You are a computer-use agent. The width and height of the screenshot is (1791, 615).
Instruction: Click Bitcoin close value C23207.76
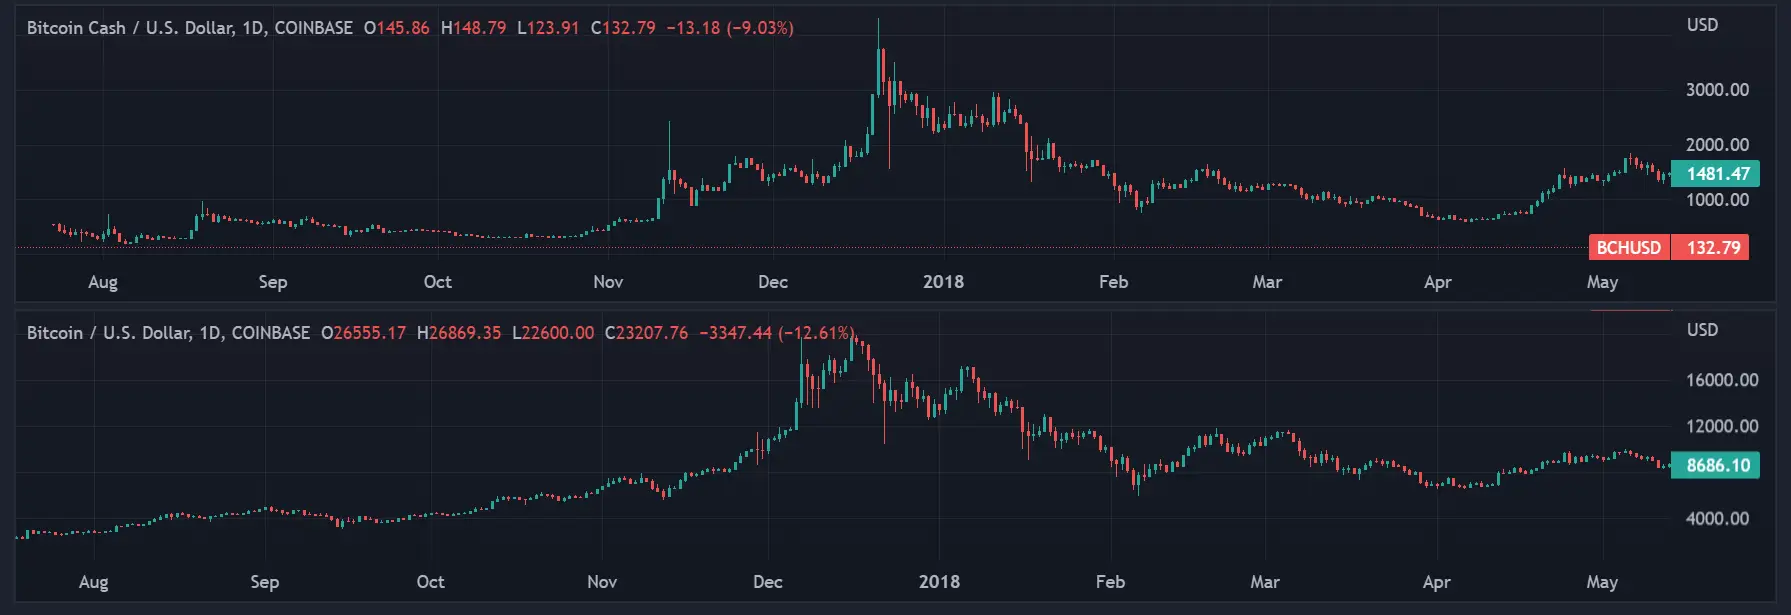point(646,333)
